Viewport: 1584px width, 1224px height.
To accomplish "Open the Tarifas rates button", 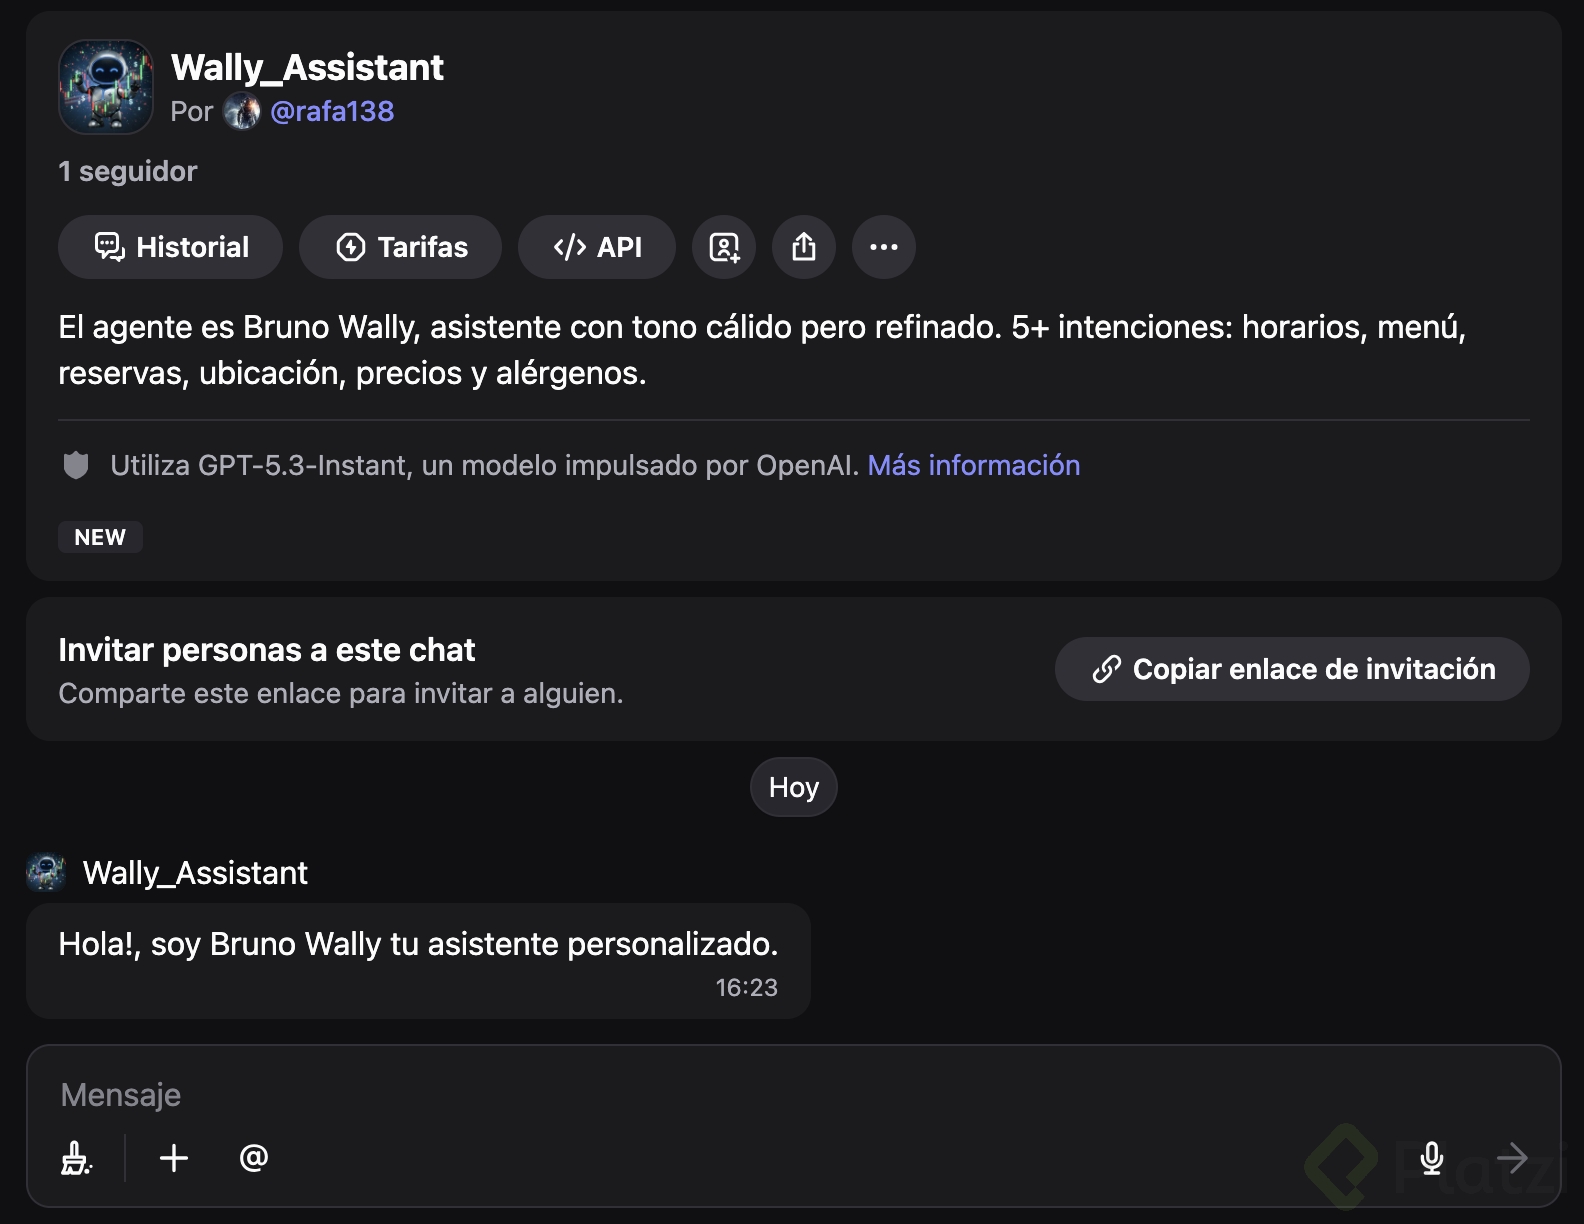I will pyautogui.click(x=400, y=247).
